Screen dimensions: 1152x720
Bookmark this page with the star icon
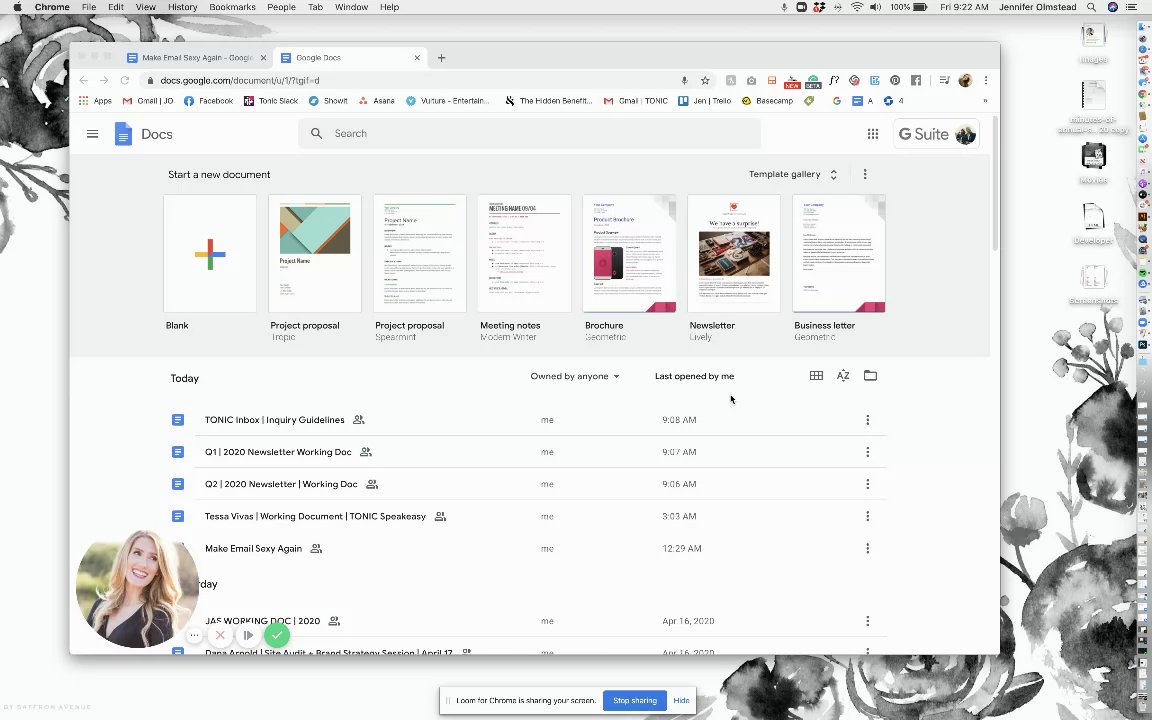(x=705, y=80)
